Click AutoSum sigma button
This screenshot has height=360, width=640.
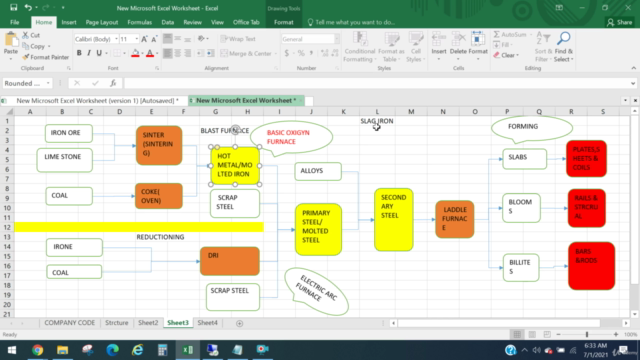tap(509, 35)
